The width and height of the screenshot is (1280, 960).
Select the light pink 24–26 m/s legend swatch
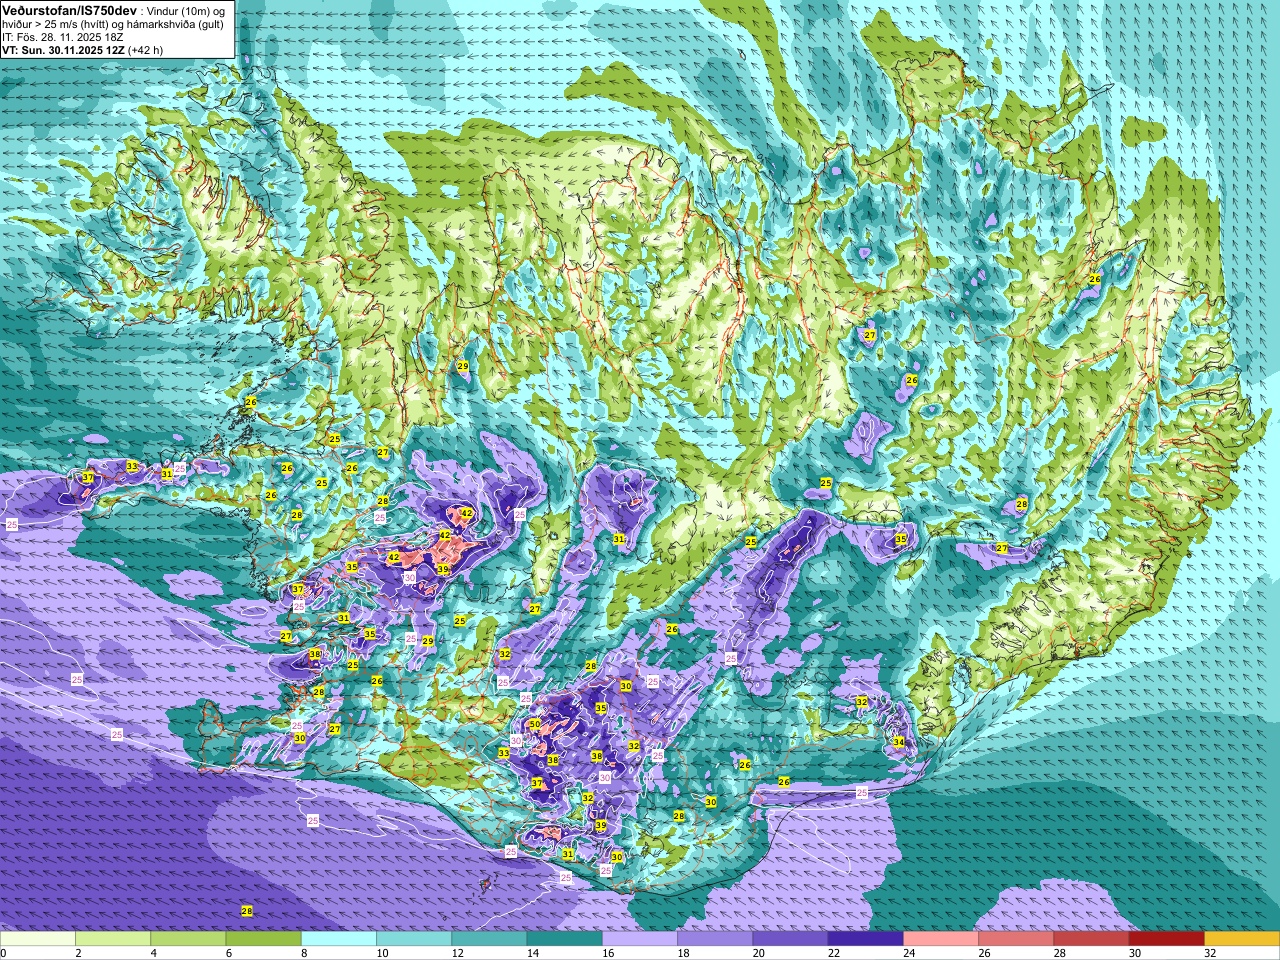click(941, 939)
